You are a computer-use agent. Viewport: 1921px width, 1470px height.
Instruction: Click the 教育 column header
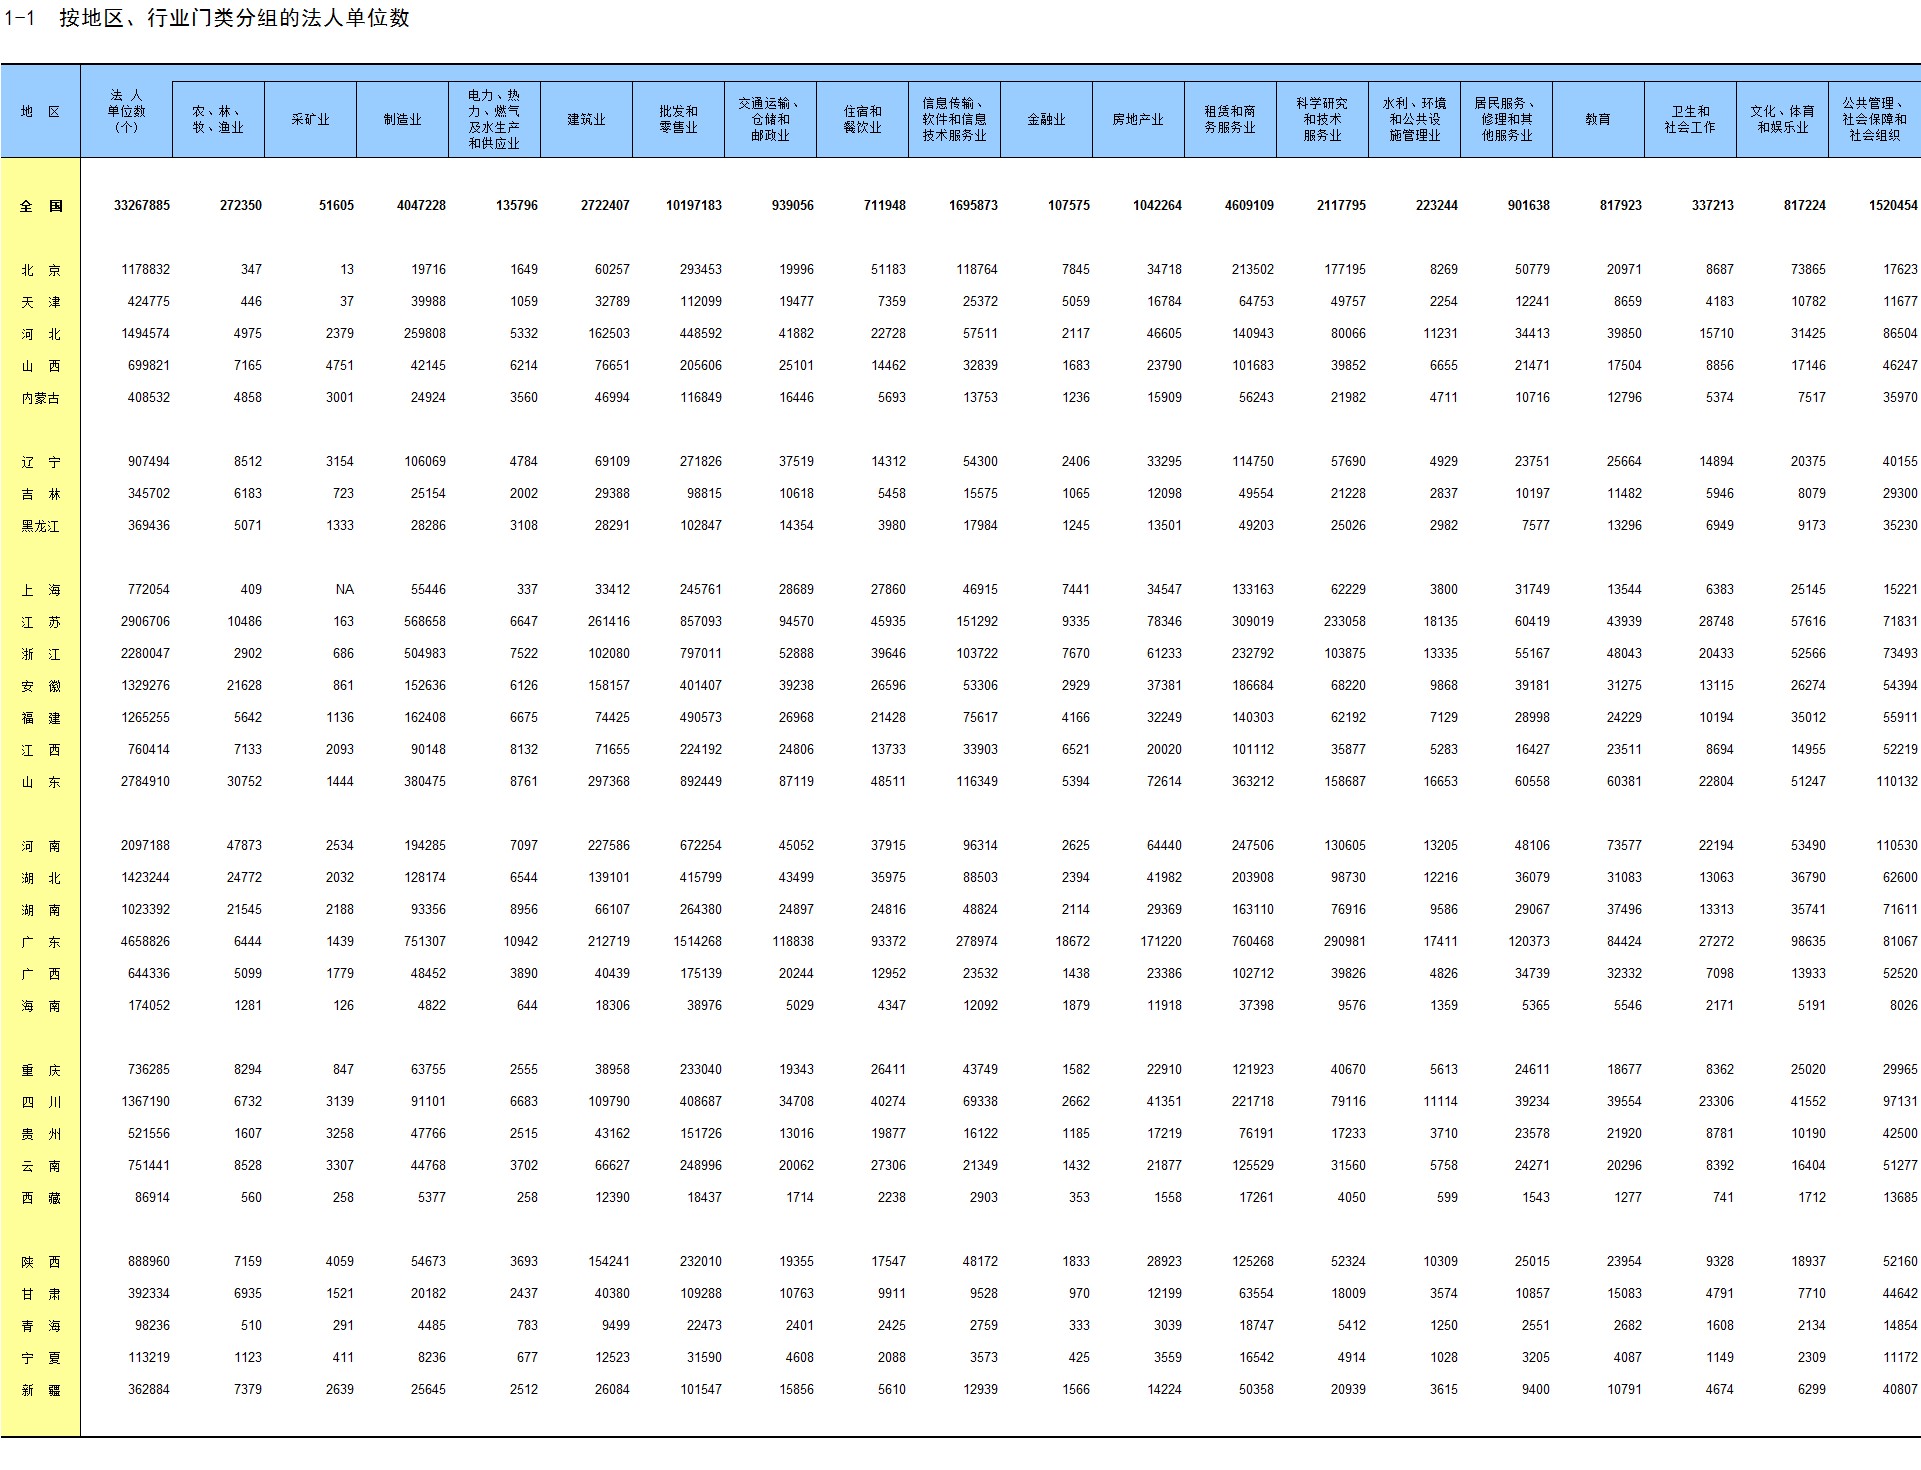1598,120
